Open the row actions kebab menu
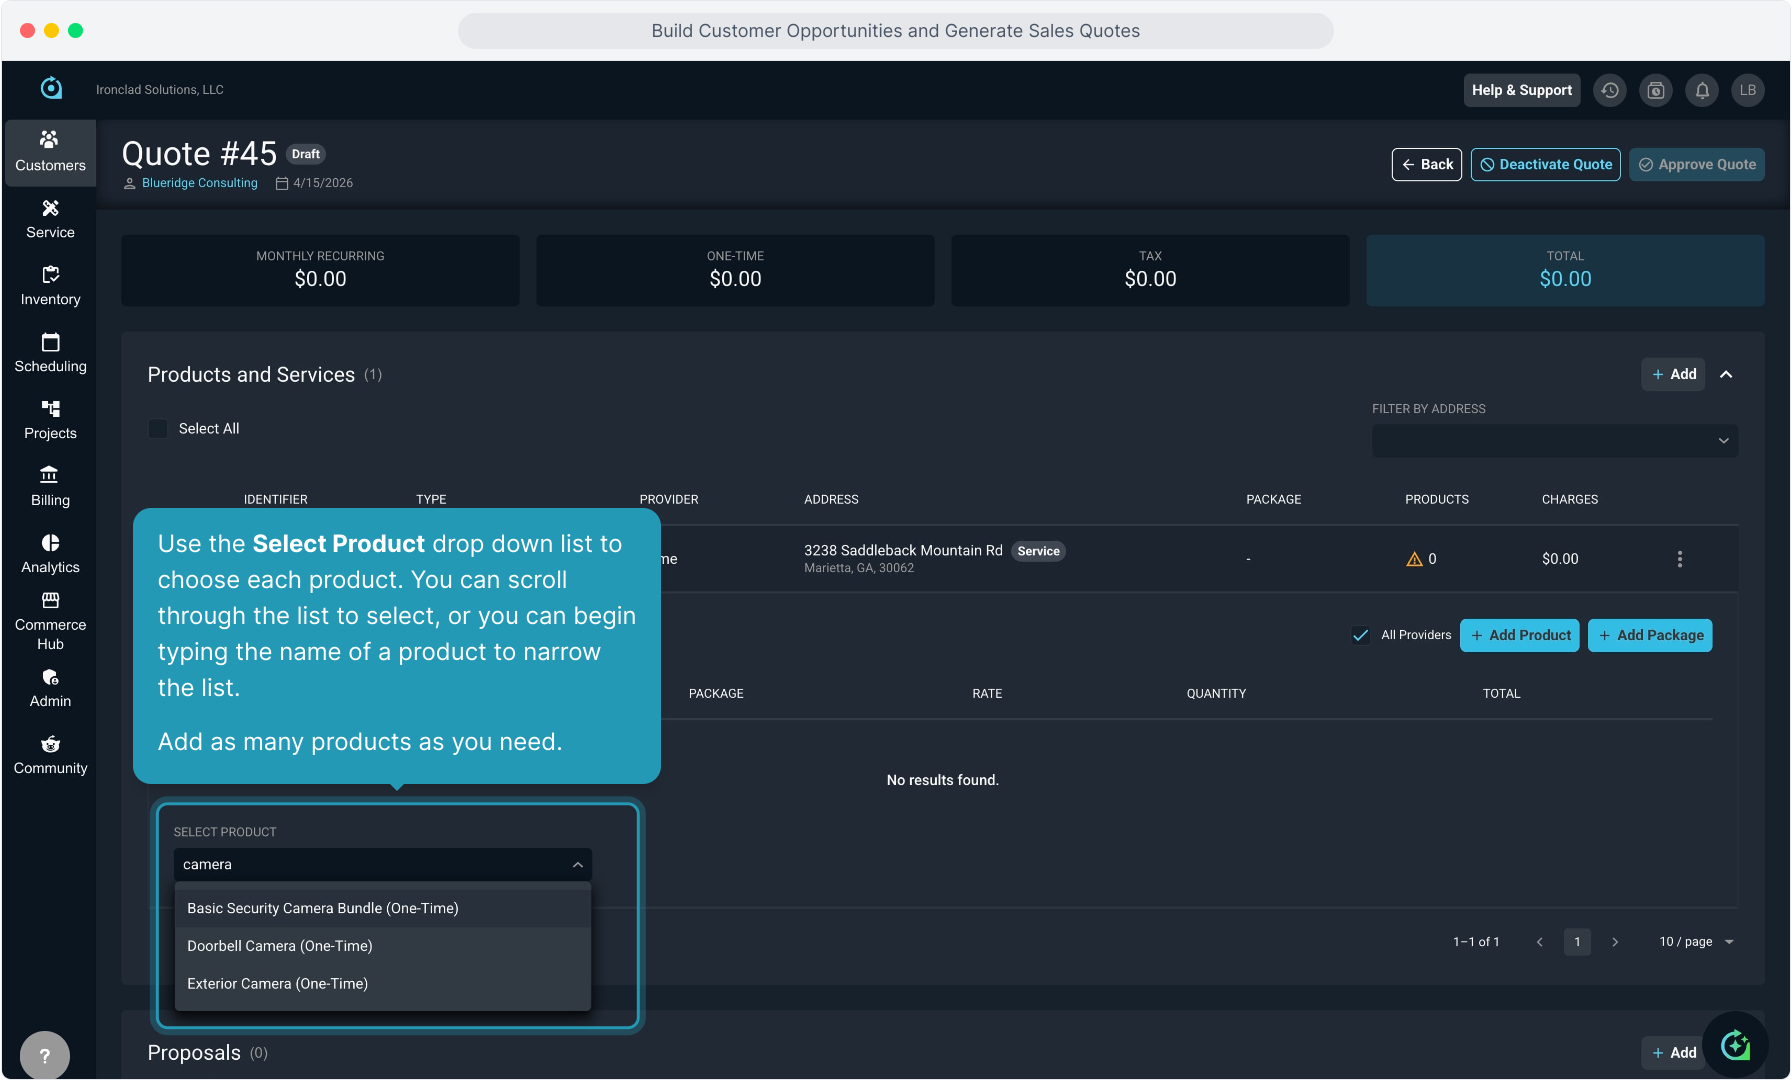 (1679, 559)
